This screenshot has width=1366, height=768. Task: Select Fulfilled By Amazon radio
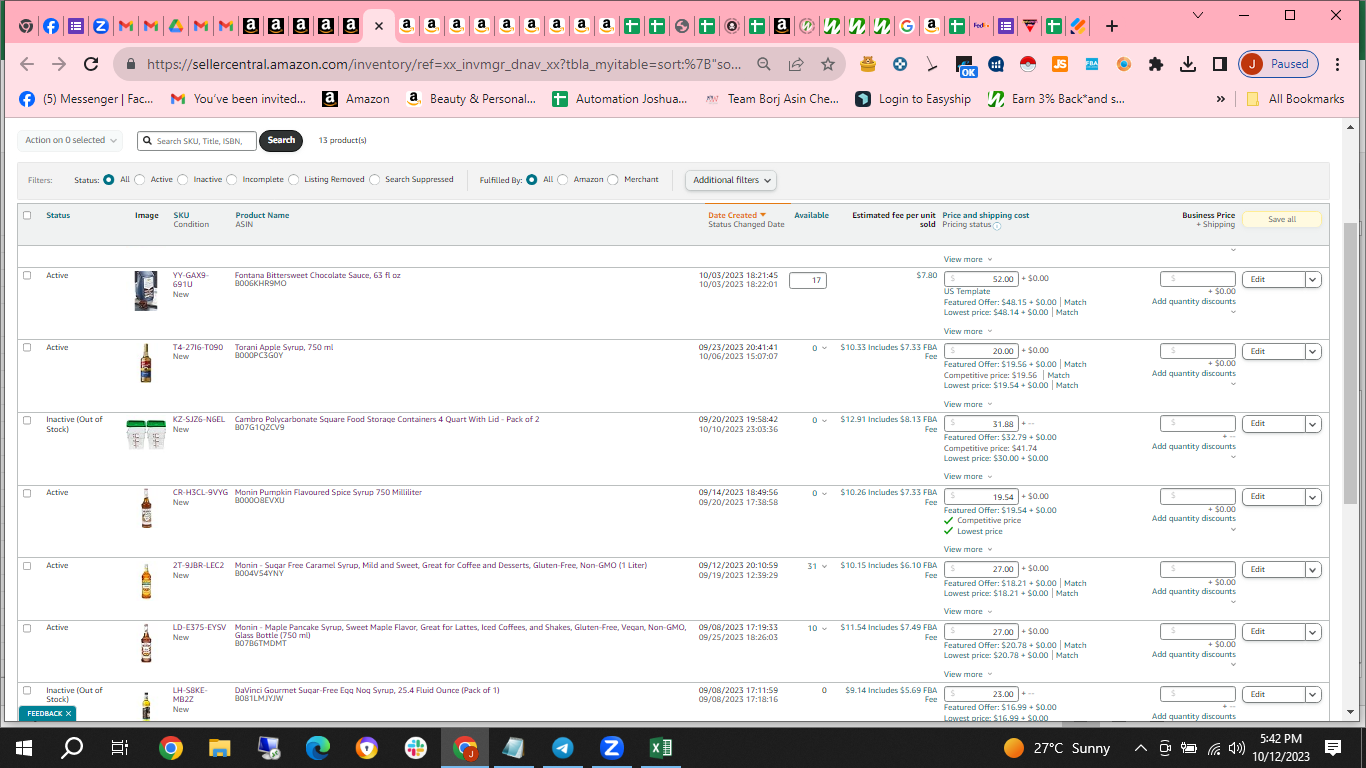click(563, 180)
